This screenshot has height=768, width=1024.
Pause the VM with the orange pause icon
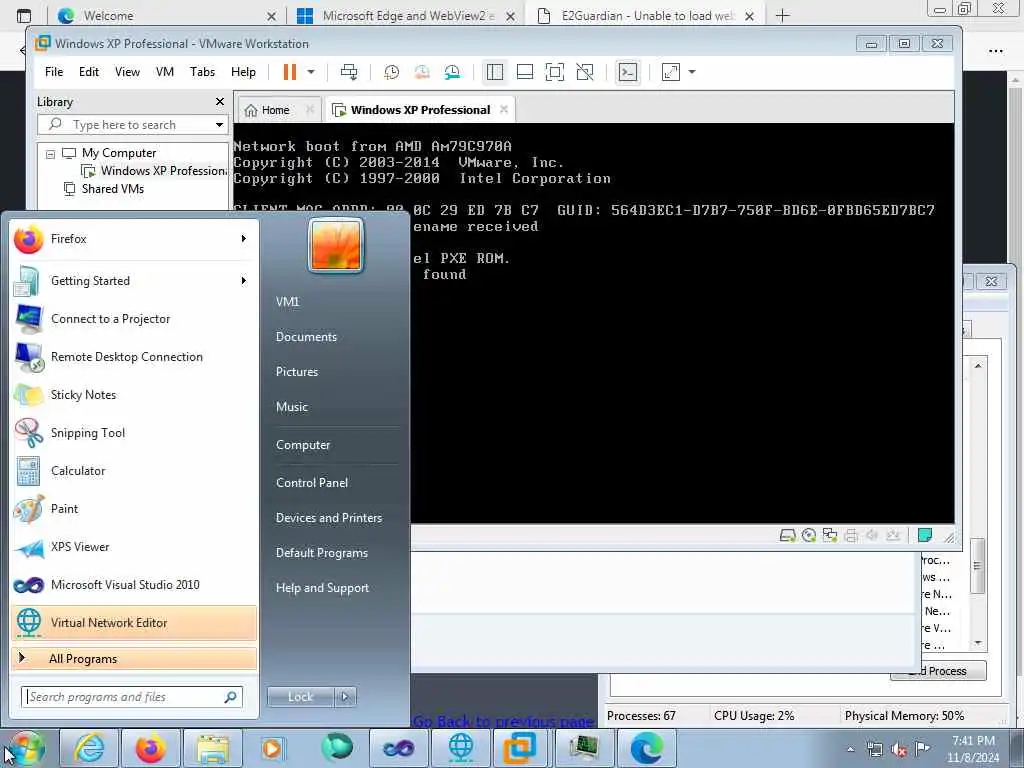click(x=289, y=72)
